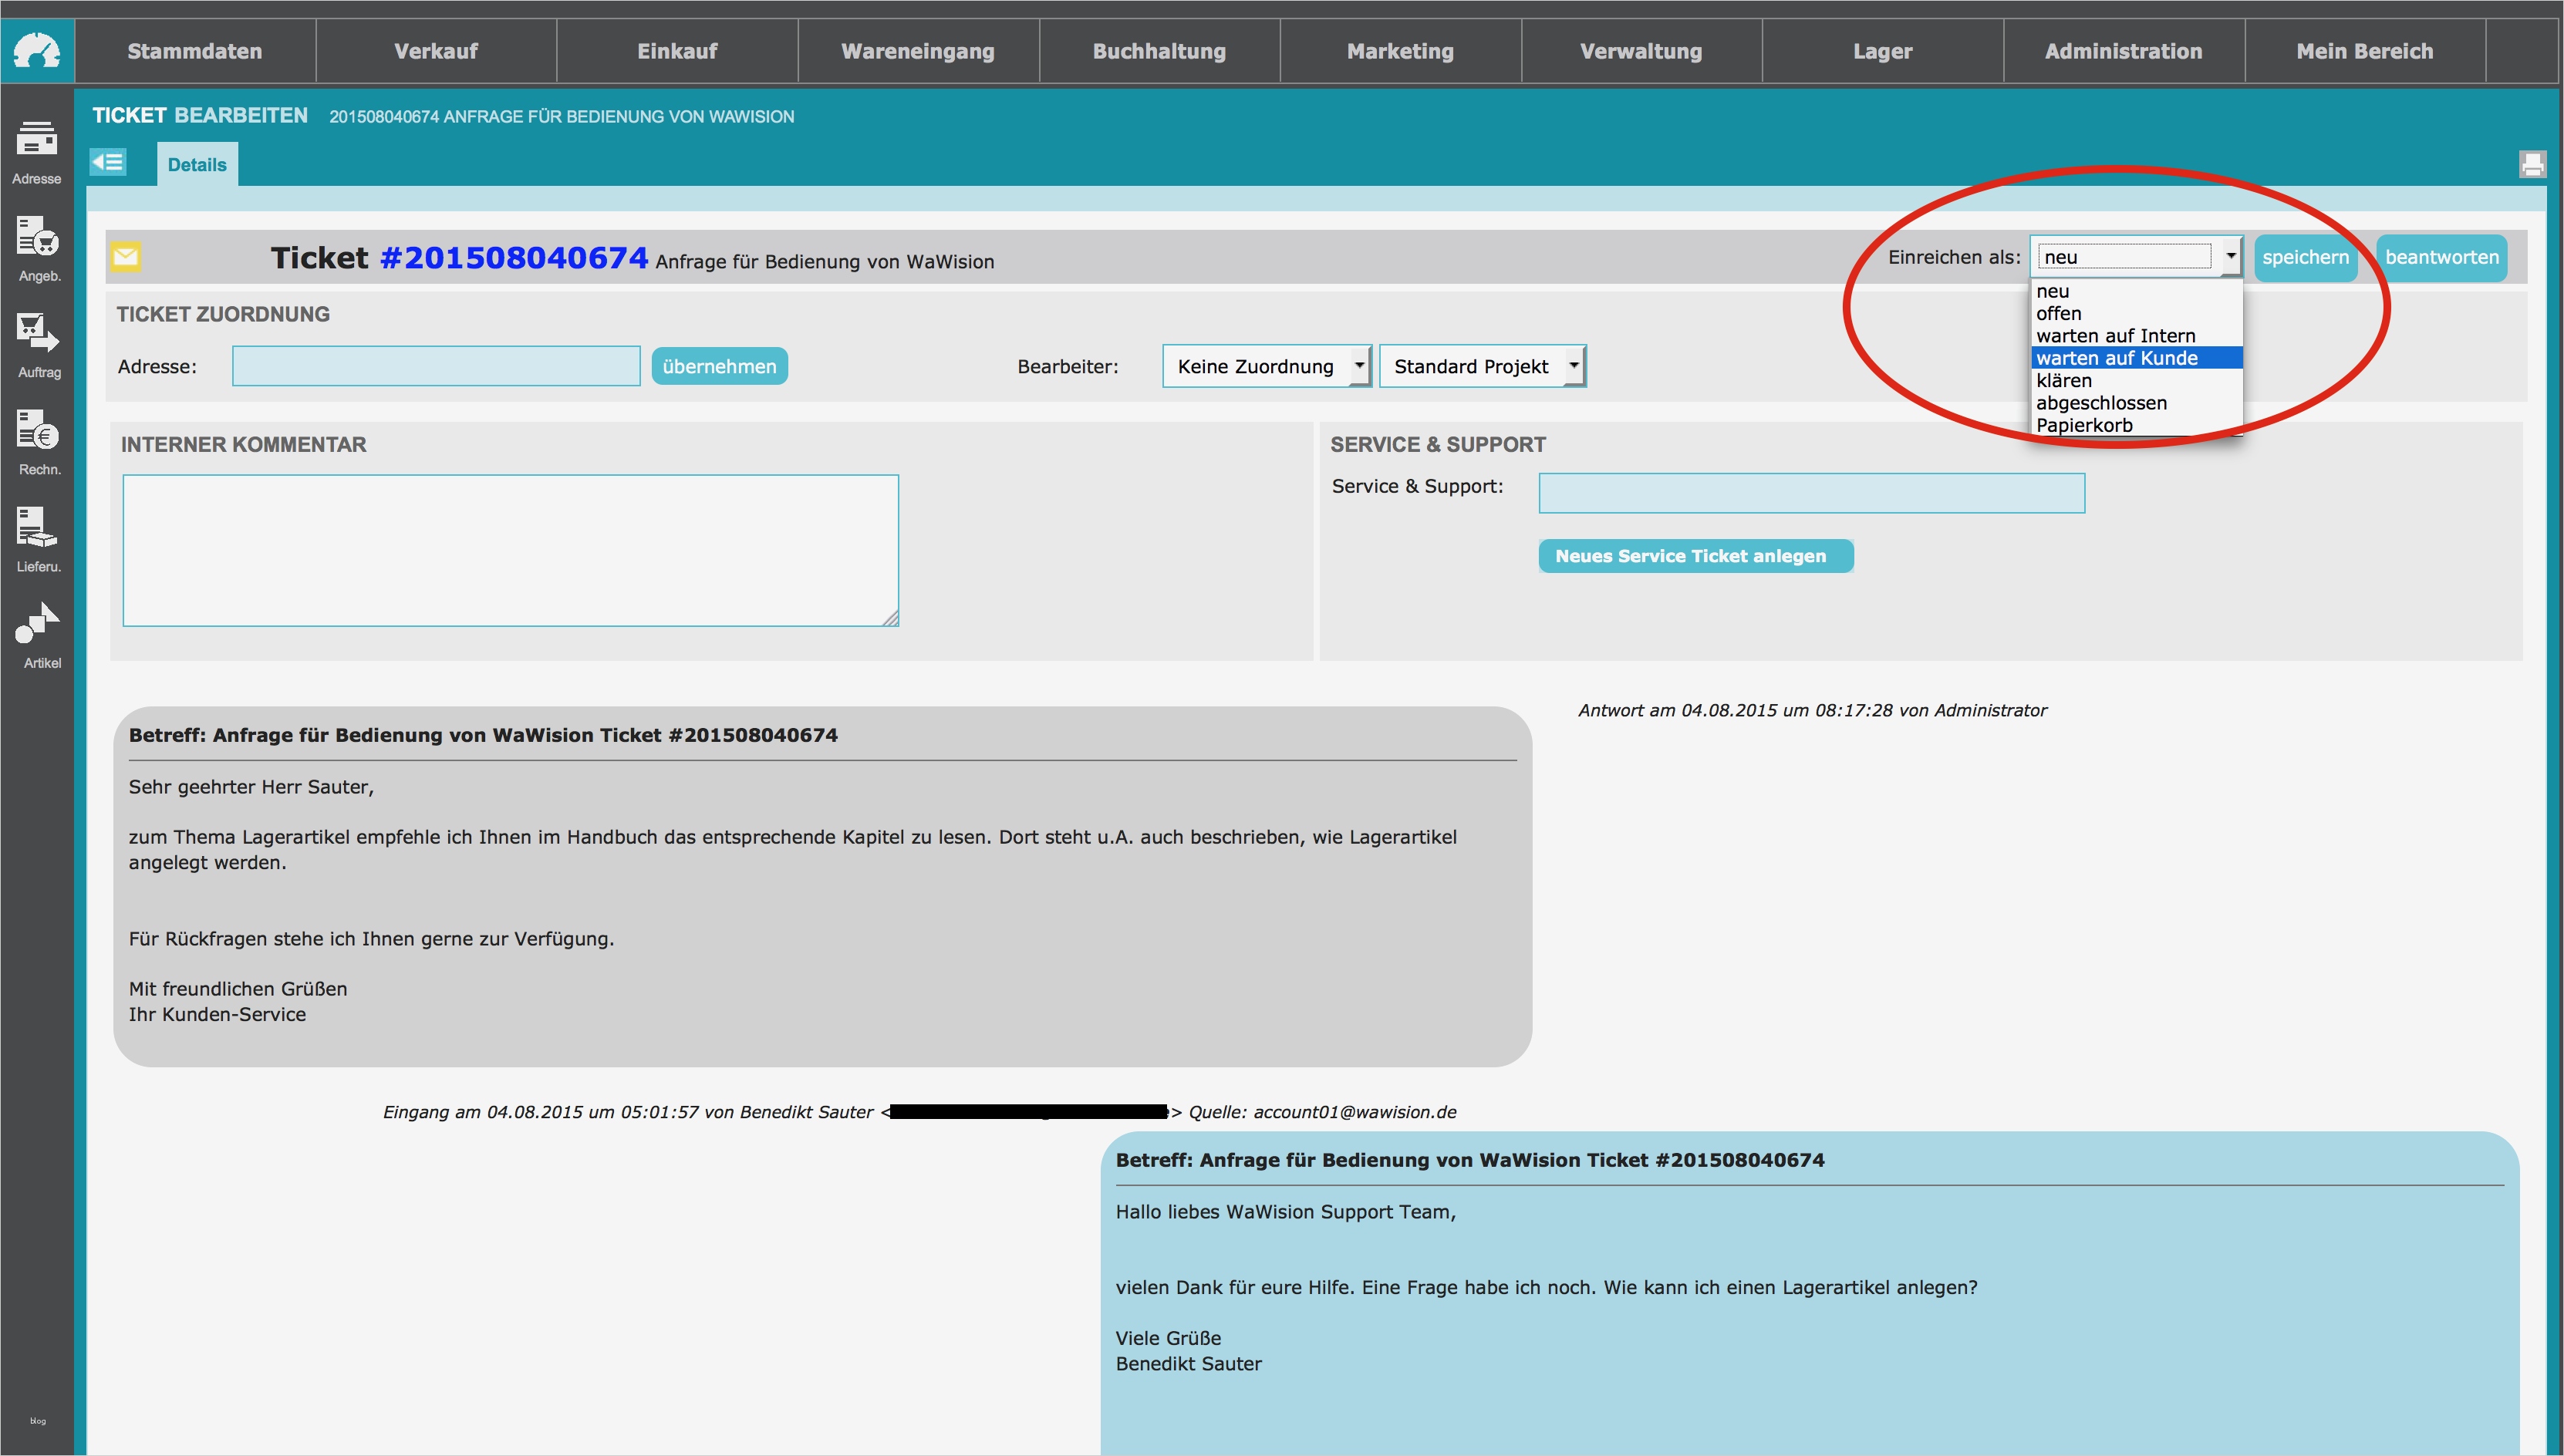This screenshot has height=1456, width=2564.
Task: Expand the Bearbeiter 'Keine Zuordnung' dropdown
Action: (1266, 366)
